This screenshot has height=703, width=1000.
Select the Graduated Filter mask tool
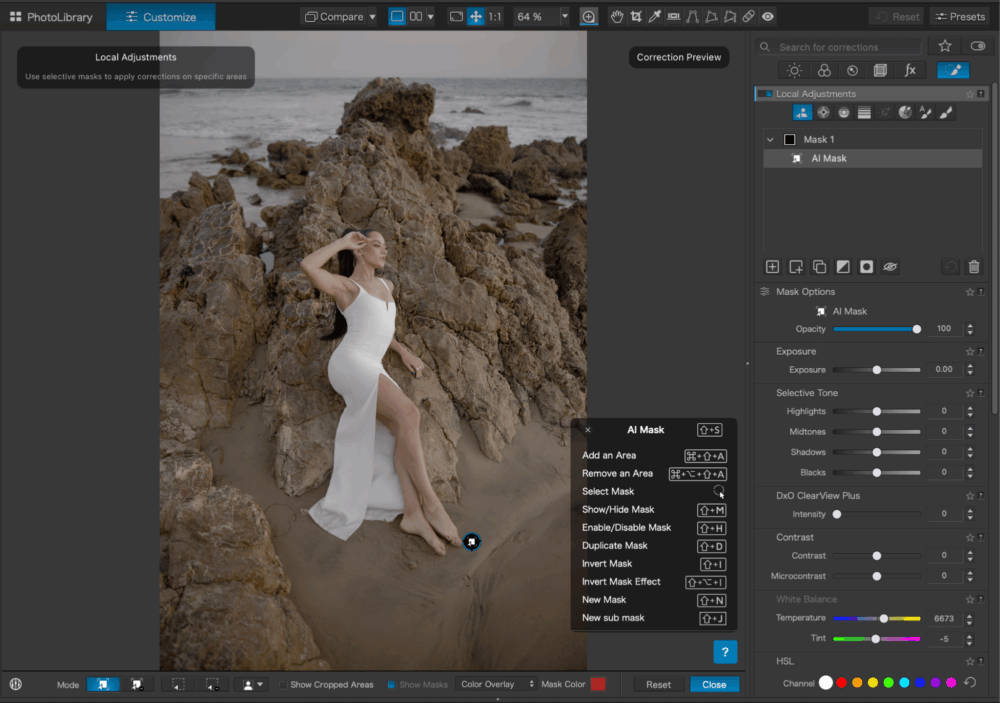(x=864, y=113)
